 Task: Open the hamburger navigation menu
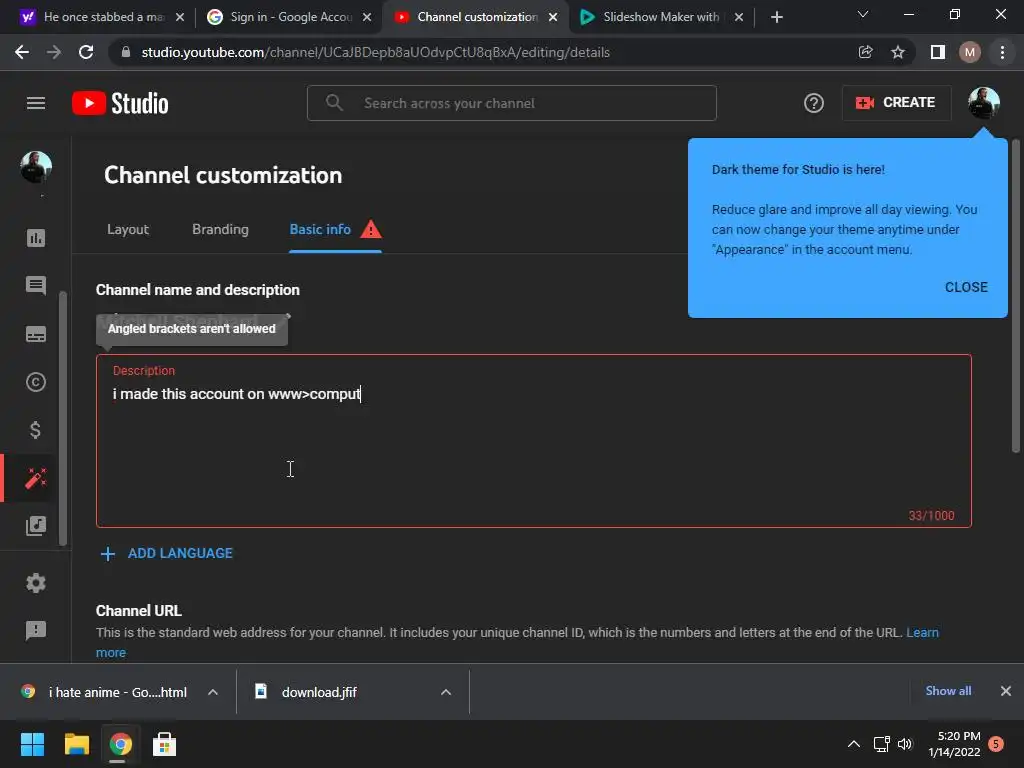(x=36, y=103)
